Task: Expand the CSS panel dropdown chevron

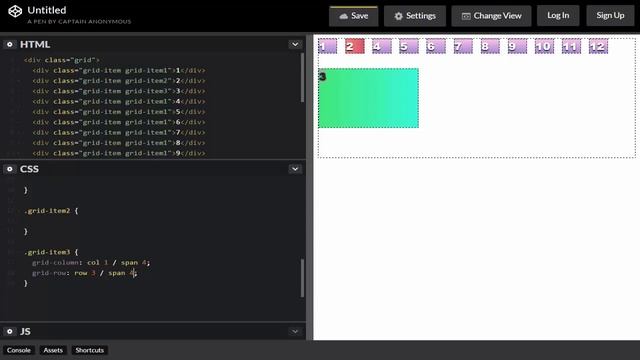Action: (x=295, y=169)
